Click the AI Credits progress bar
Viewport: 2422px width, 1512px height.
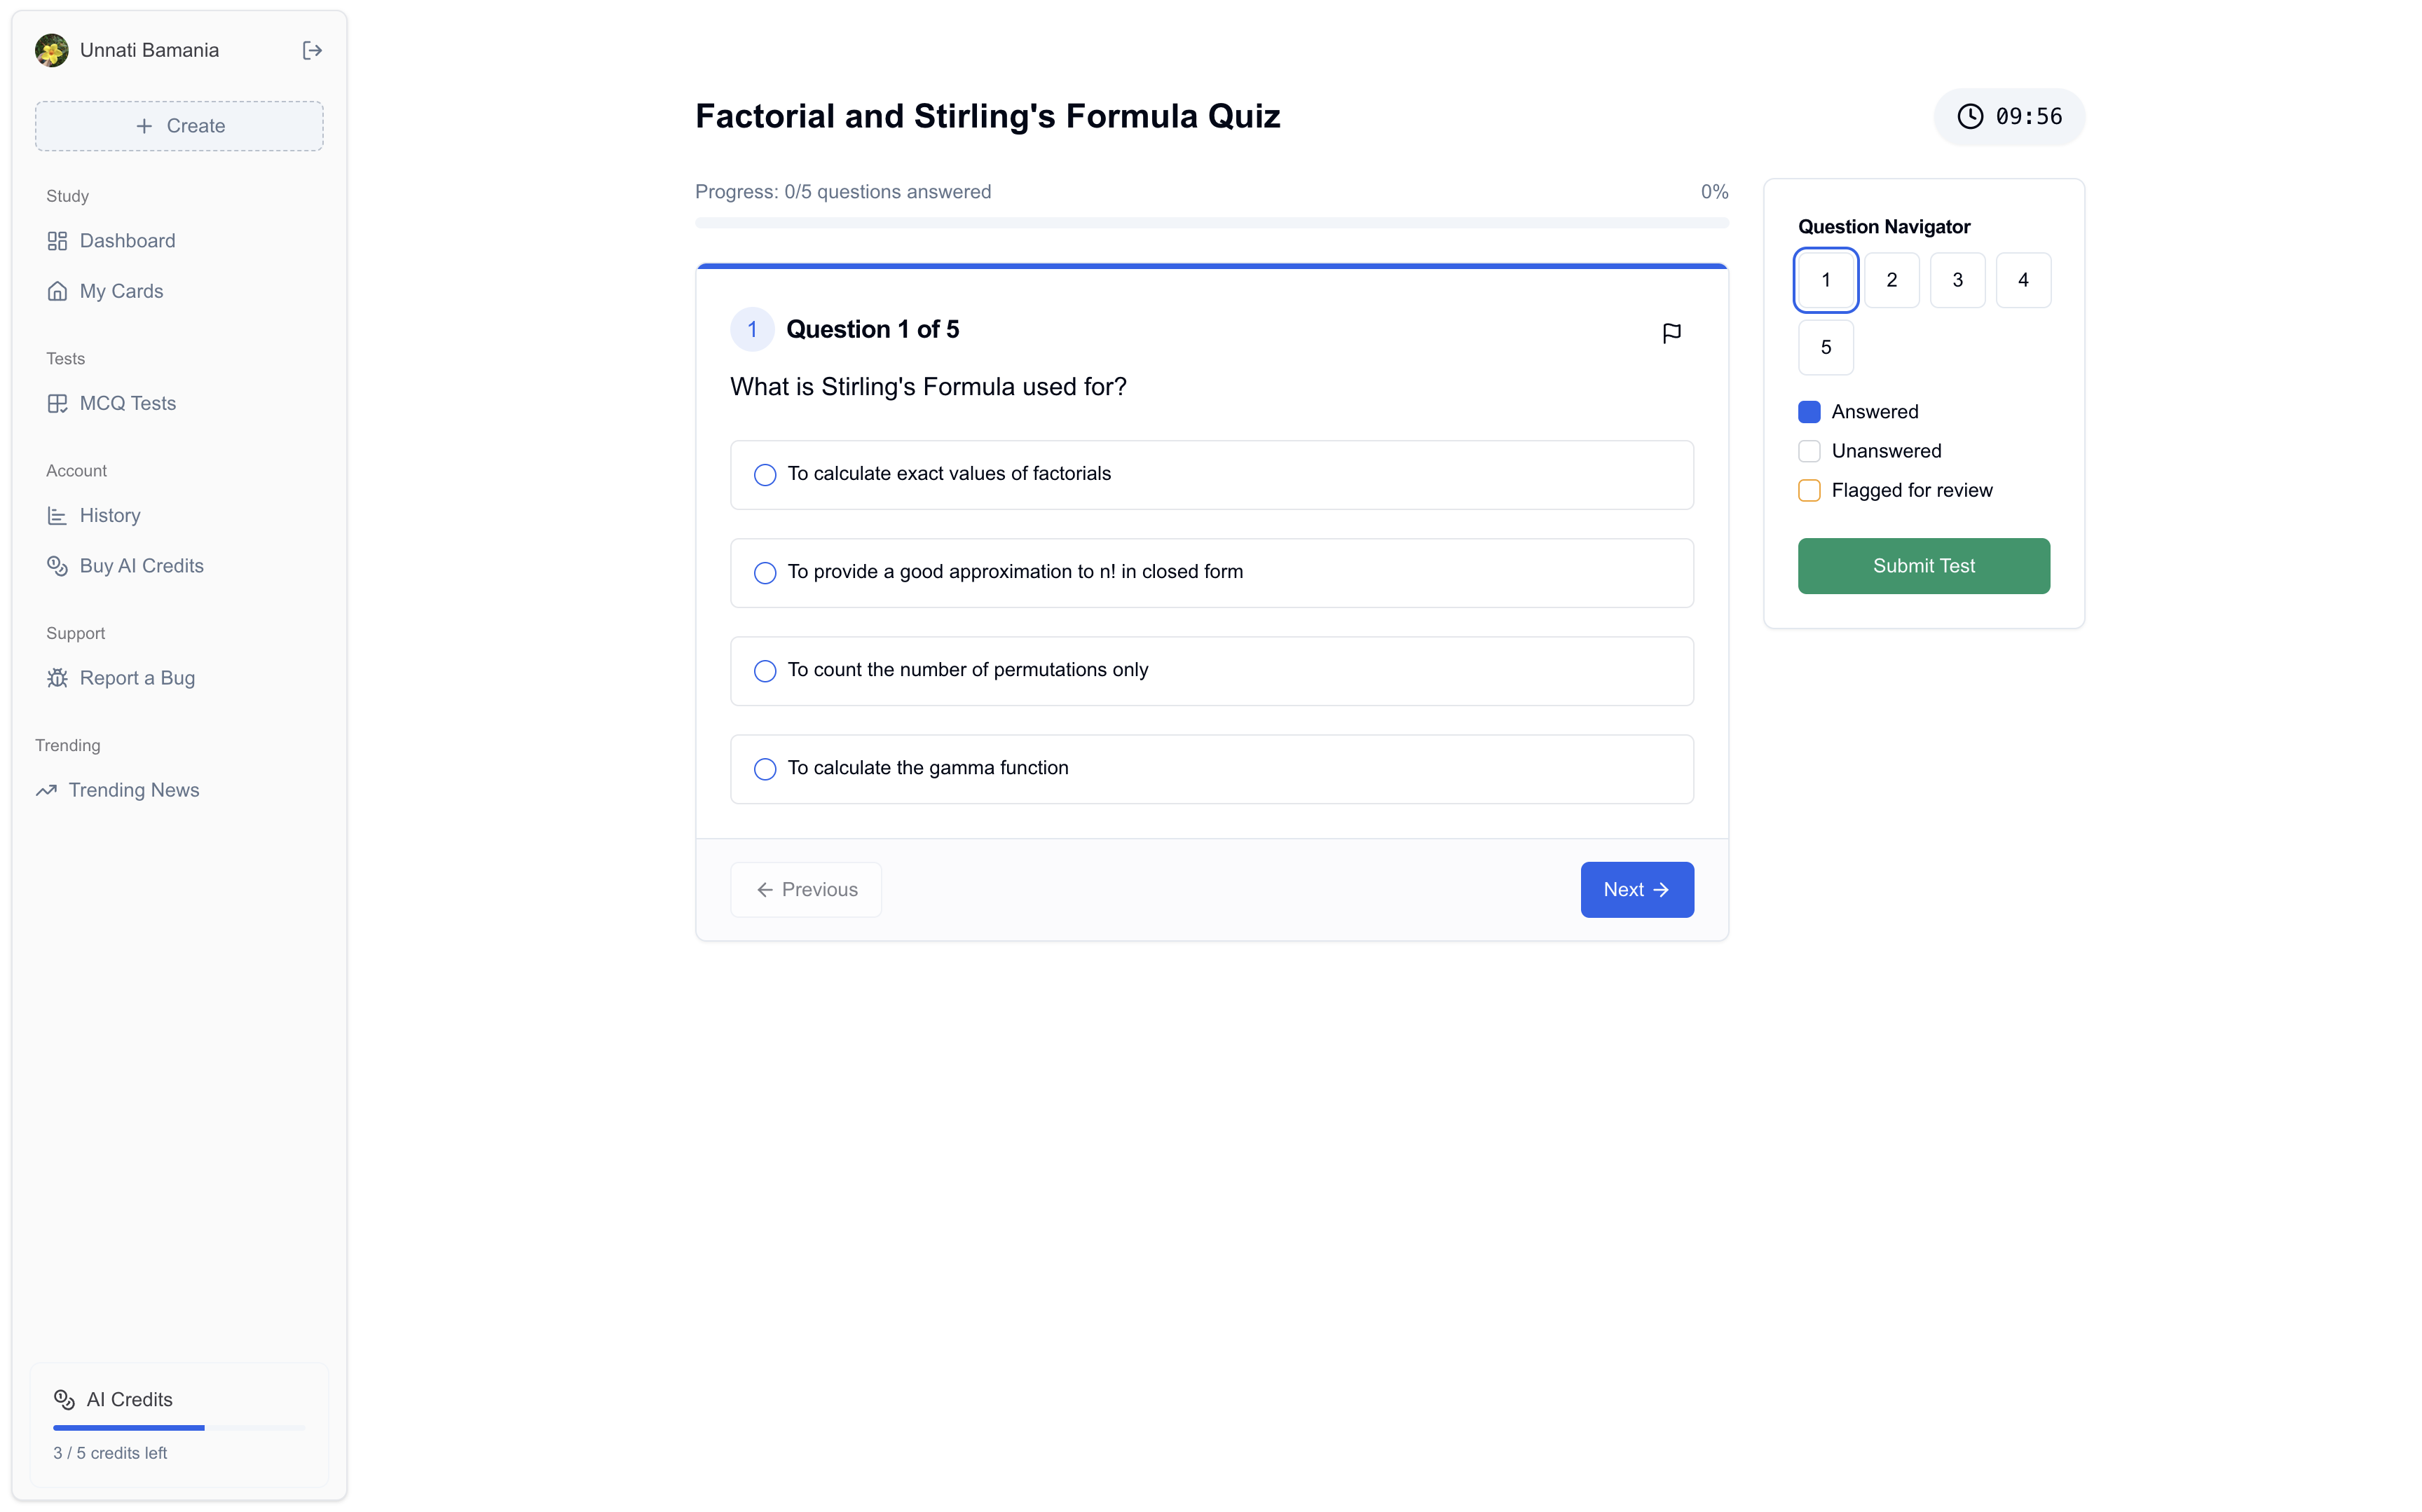(x=179, y=1428)
